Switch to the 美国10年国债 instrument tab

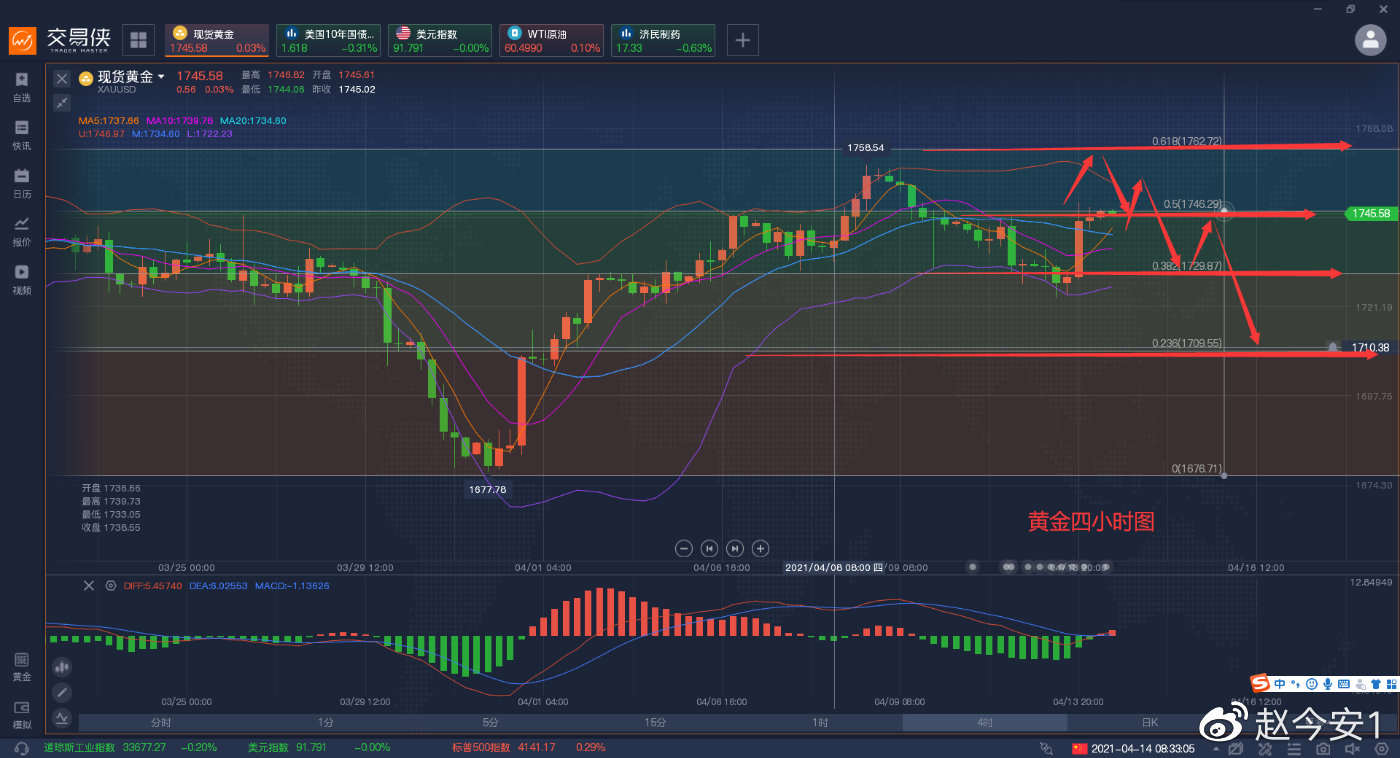click(x=329, y=40)
